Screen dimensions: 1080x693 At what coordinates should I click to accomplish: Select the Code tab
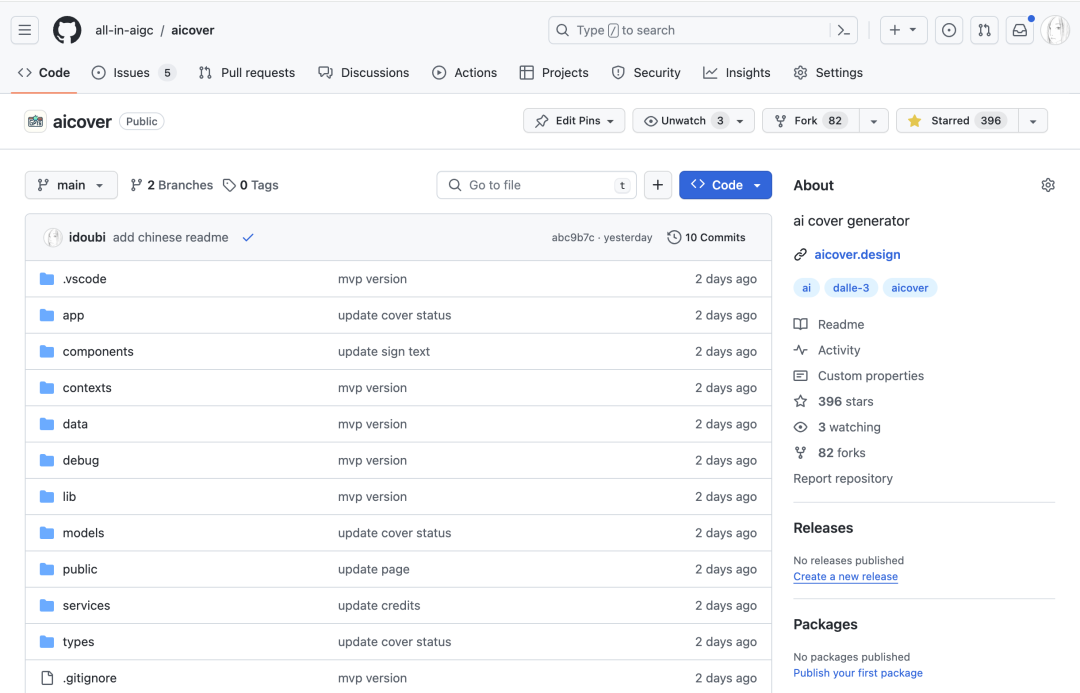tap(44, 72)
